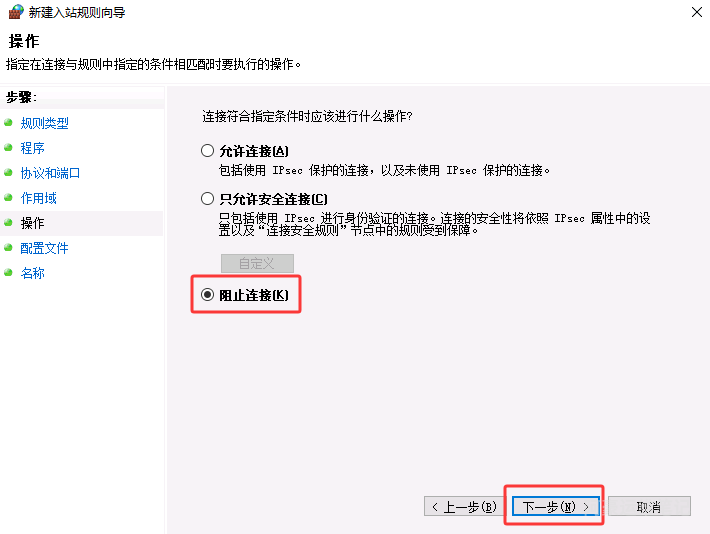The height and width of the screenshot is (534, 710).
Task: Click the green bullet beside 名称
Action: click(x=8, y=272)
